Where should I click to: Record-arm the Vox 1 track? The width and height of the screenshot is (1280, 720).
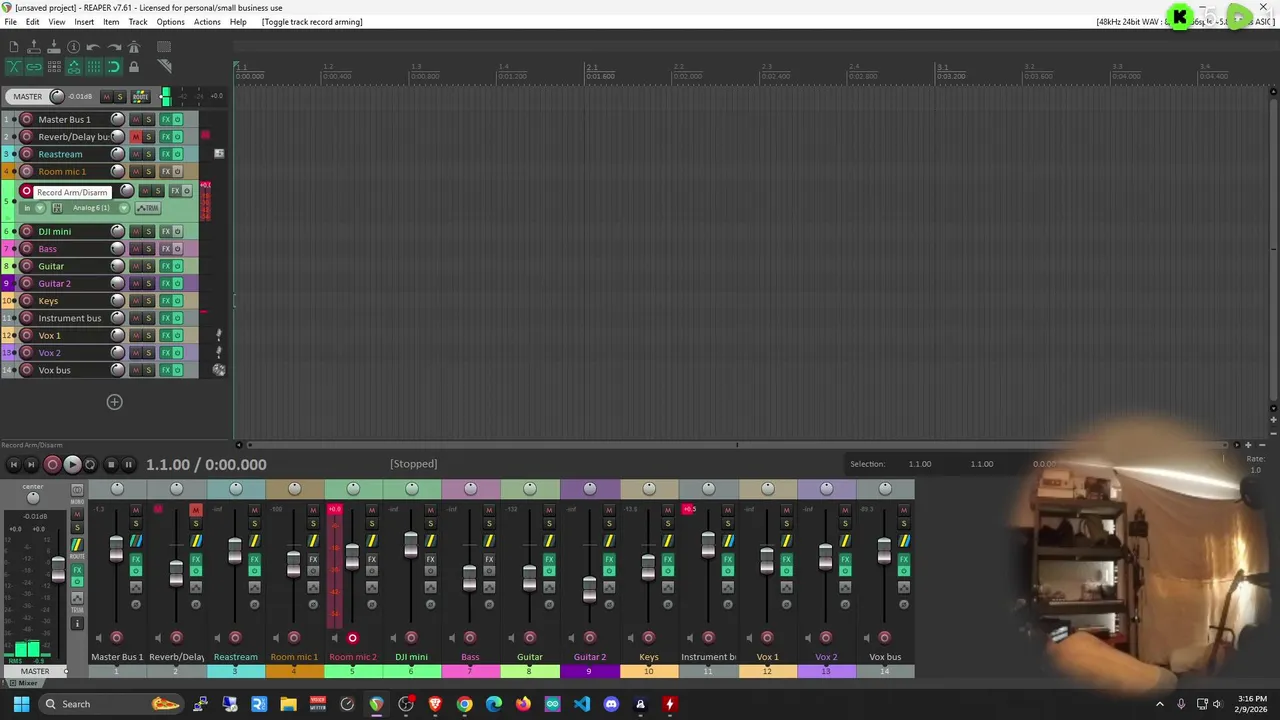(27, 335)
